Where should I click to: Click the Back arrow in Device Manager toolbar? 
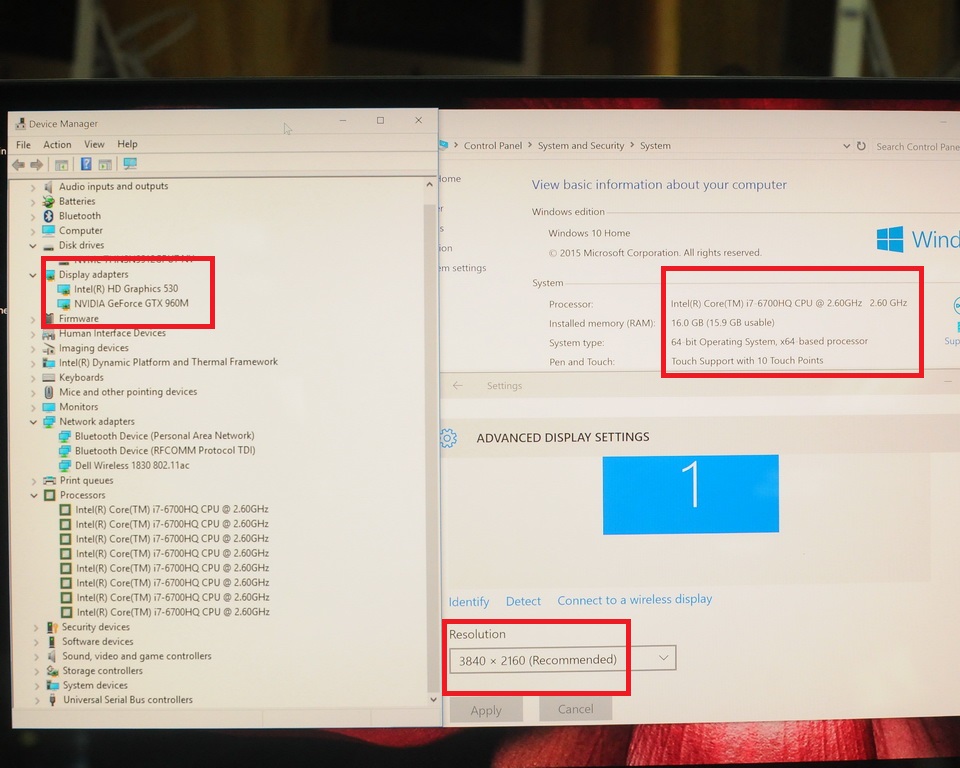coord(18,164)
